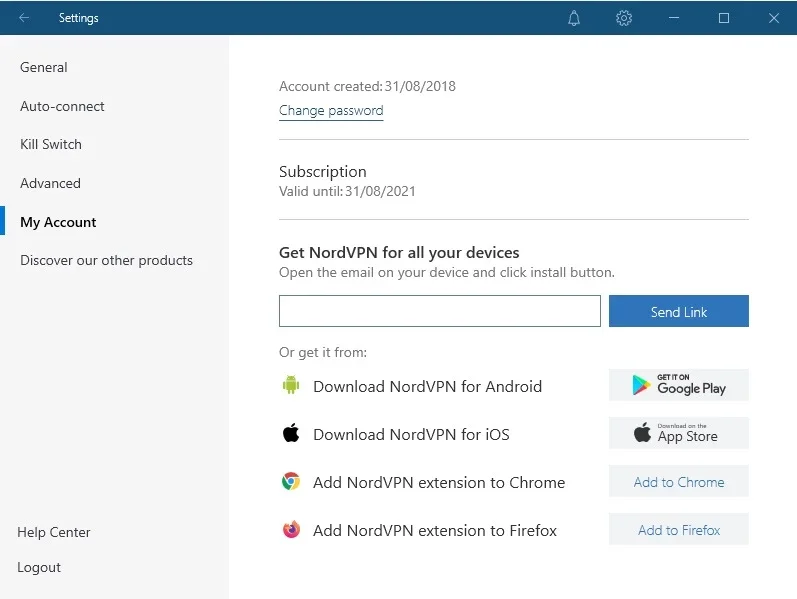Click the Firefox browser icon

291,529
